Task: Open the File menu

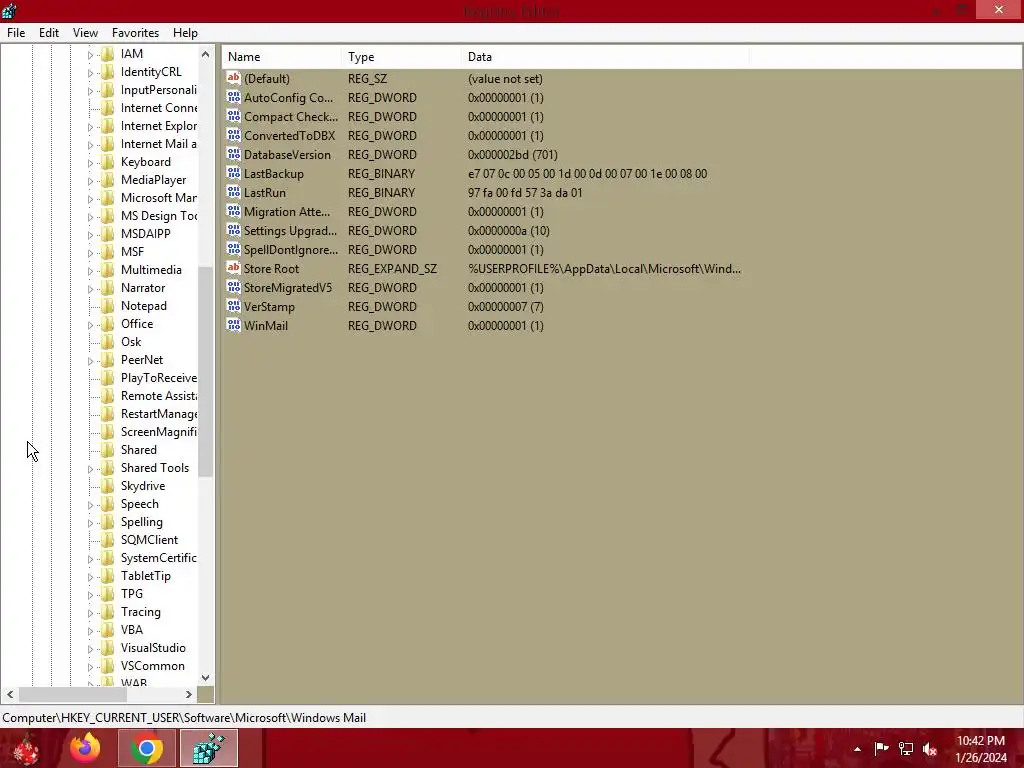Action: 16,33
